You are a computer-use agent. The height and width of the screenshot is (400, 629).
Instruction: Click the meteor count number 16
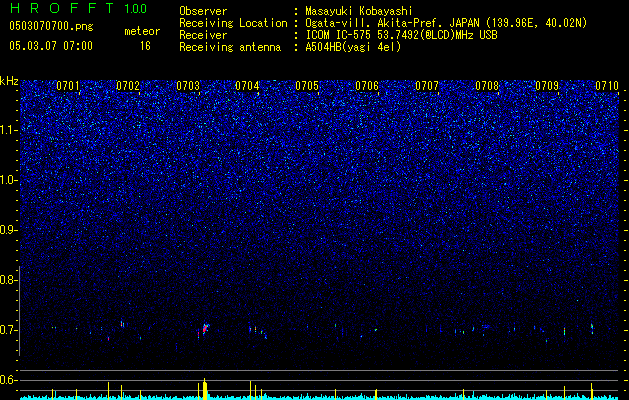point(145,46)
